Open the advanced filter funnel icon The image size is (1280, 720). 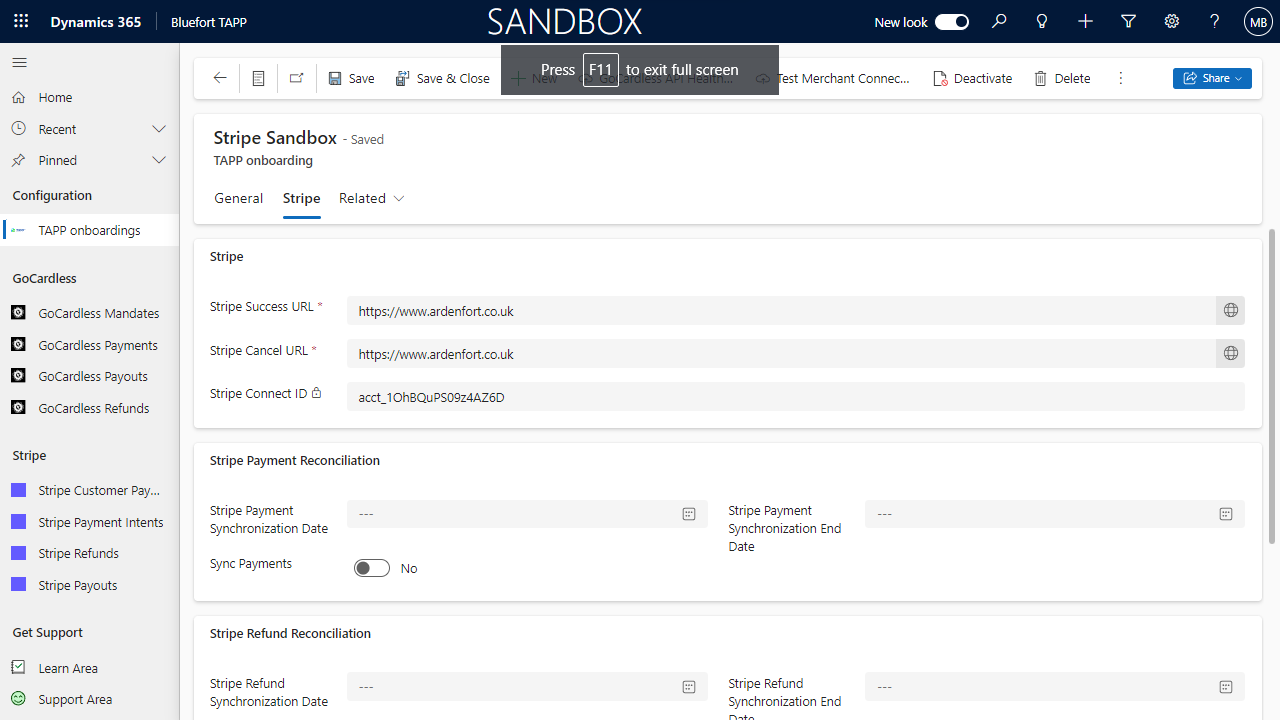[x=1128, y=21]
